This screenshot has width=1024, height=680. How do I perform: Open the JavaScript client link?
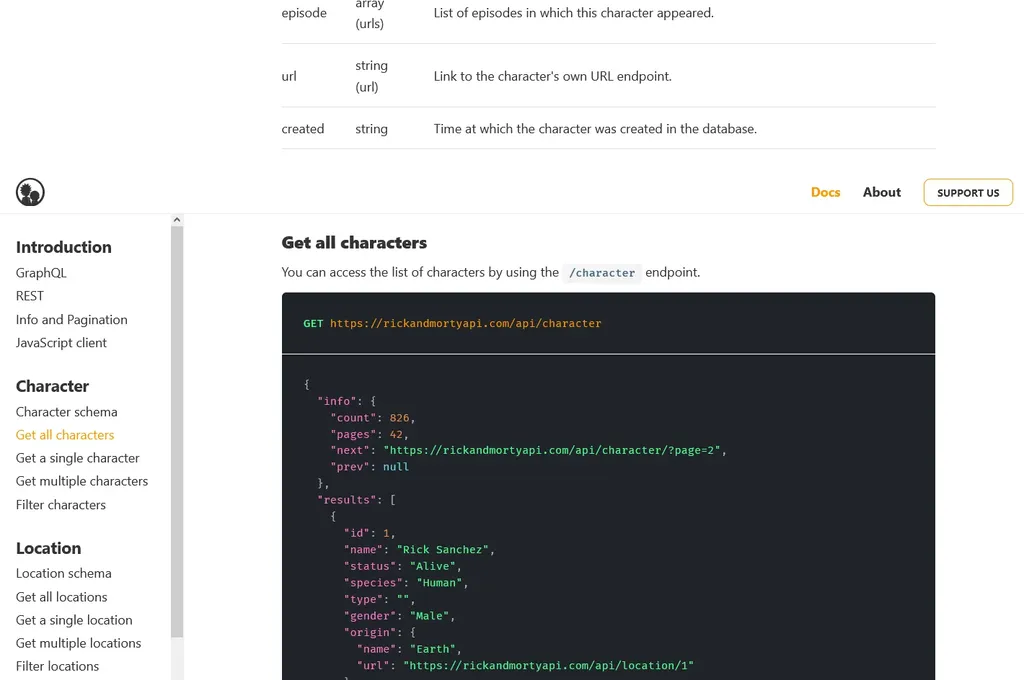[x=61, y=342]
